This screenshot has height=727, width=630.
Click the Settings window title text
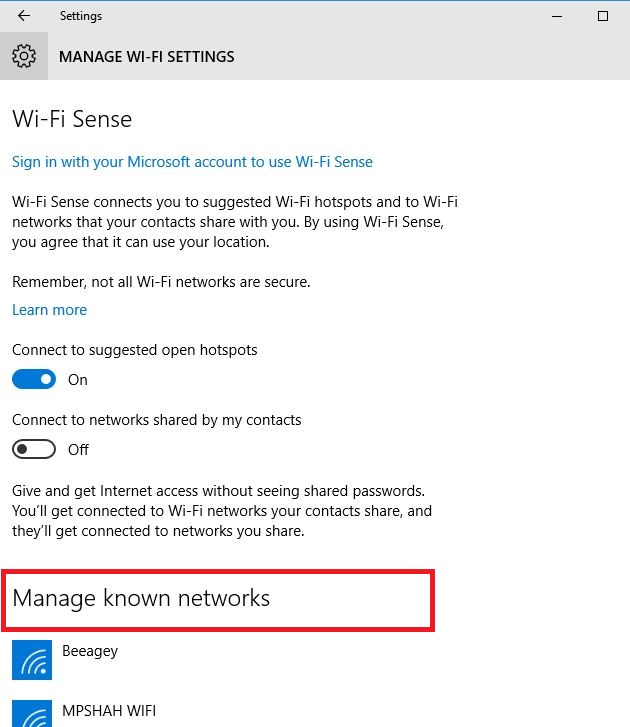(x=81, y=16)
